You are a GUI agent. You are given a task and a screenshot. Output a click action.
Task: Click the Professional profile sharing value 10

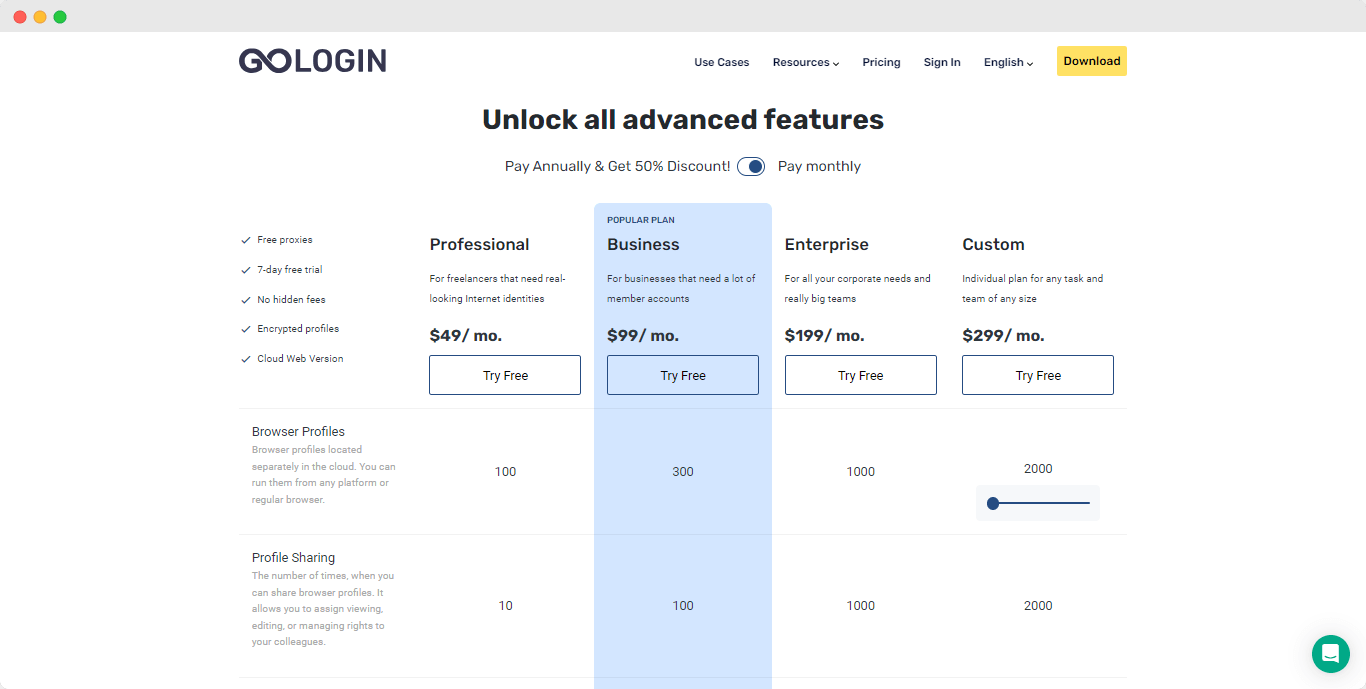pos(505,606)
